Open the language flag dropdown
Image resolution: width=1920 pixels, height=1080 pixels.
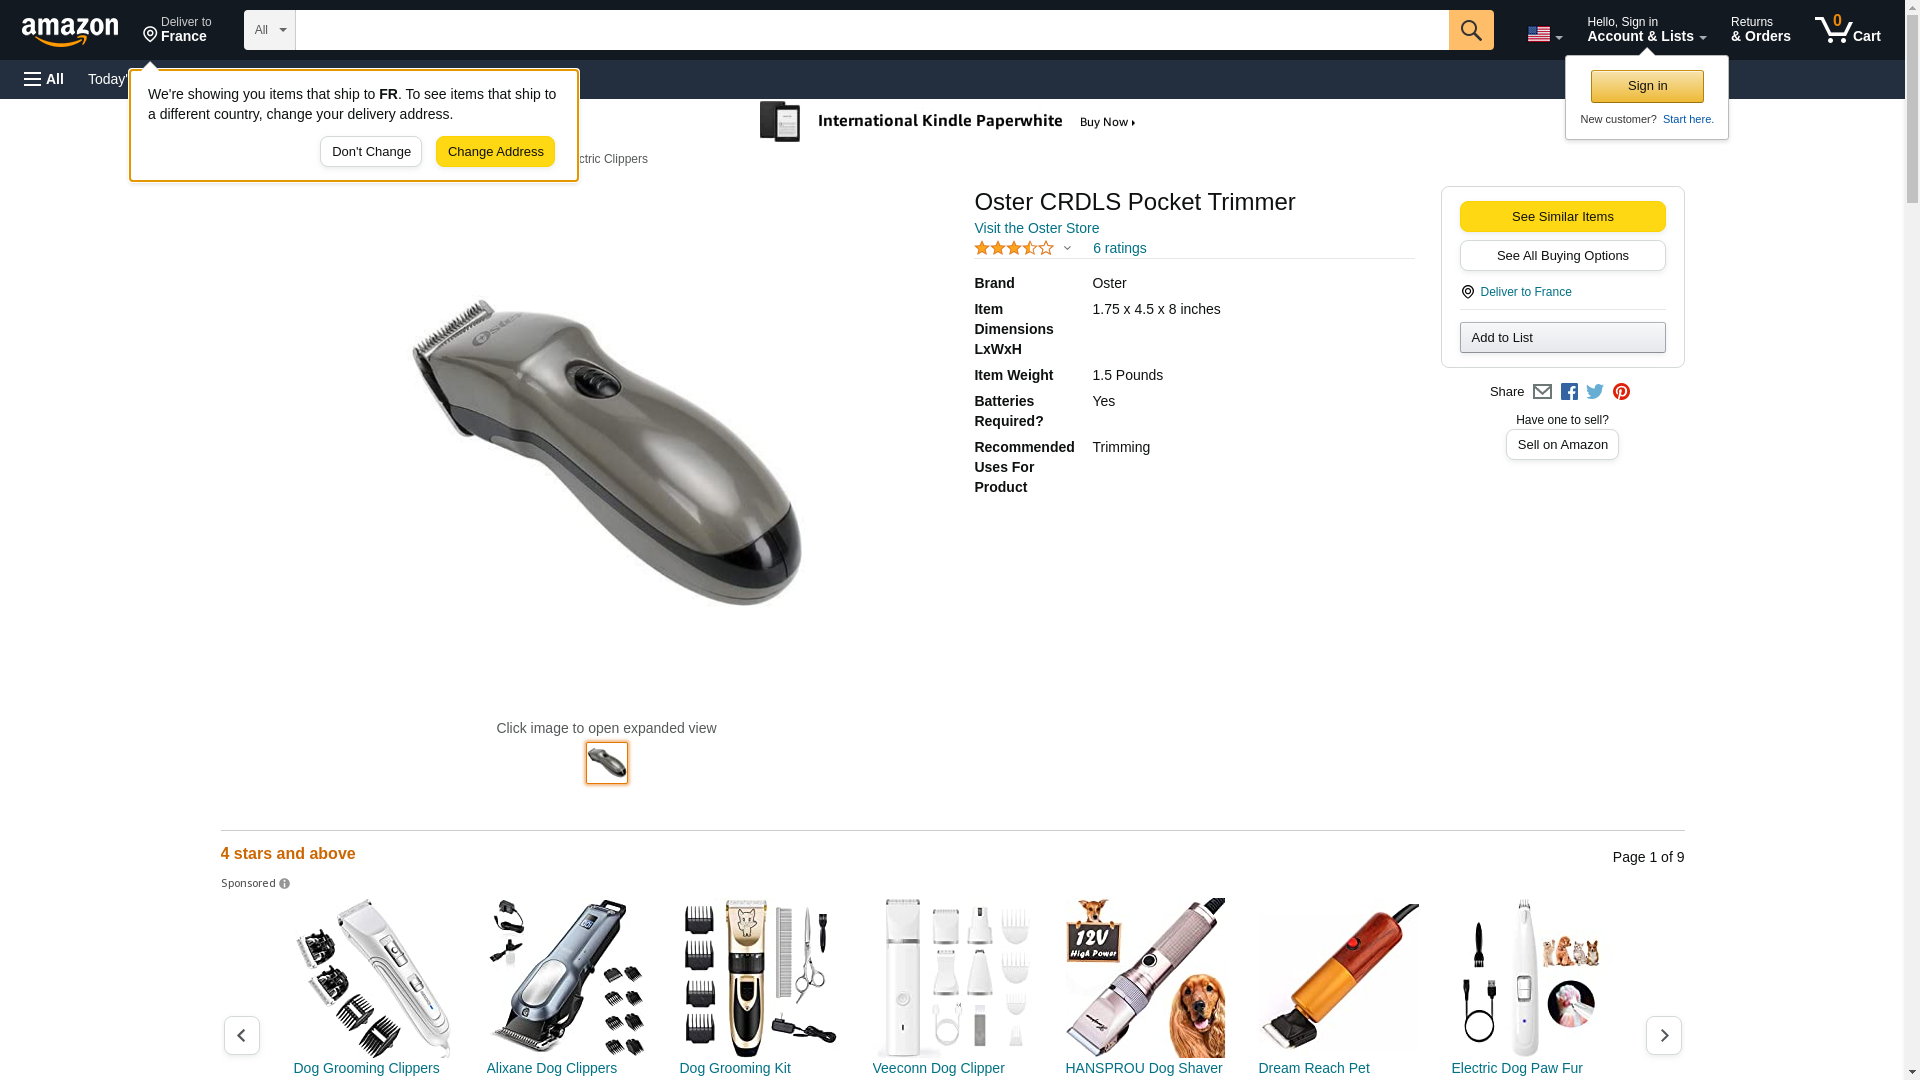(x=1545, y=34)
